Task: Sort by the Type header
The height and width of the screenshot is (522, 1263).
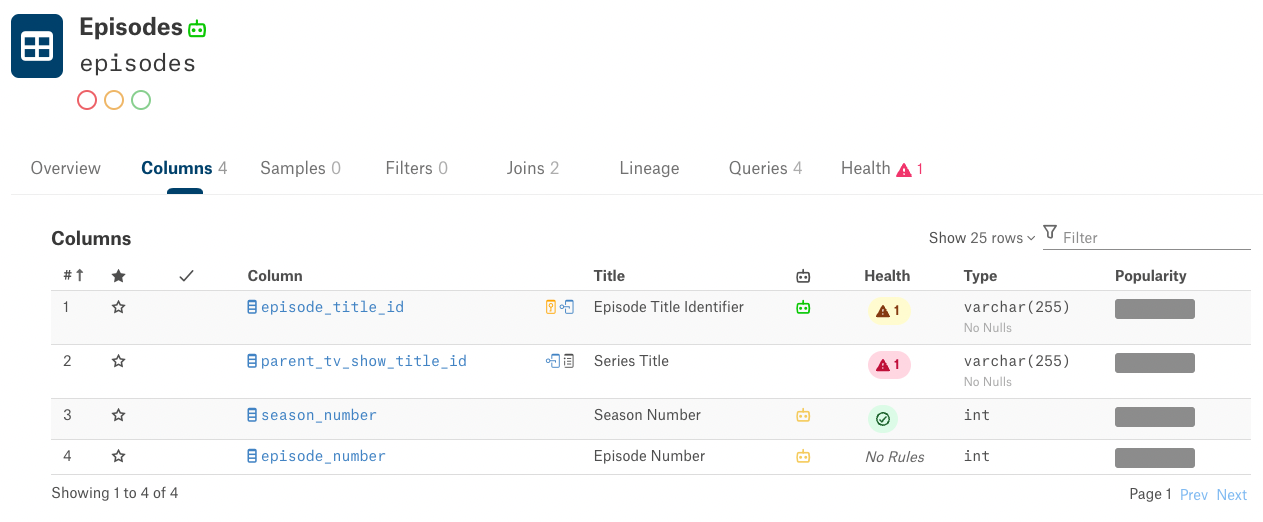Action: click(x=980, y=276)
